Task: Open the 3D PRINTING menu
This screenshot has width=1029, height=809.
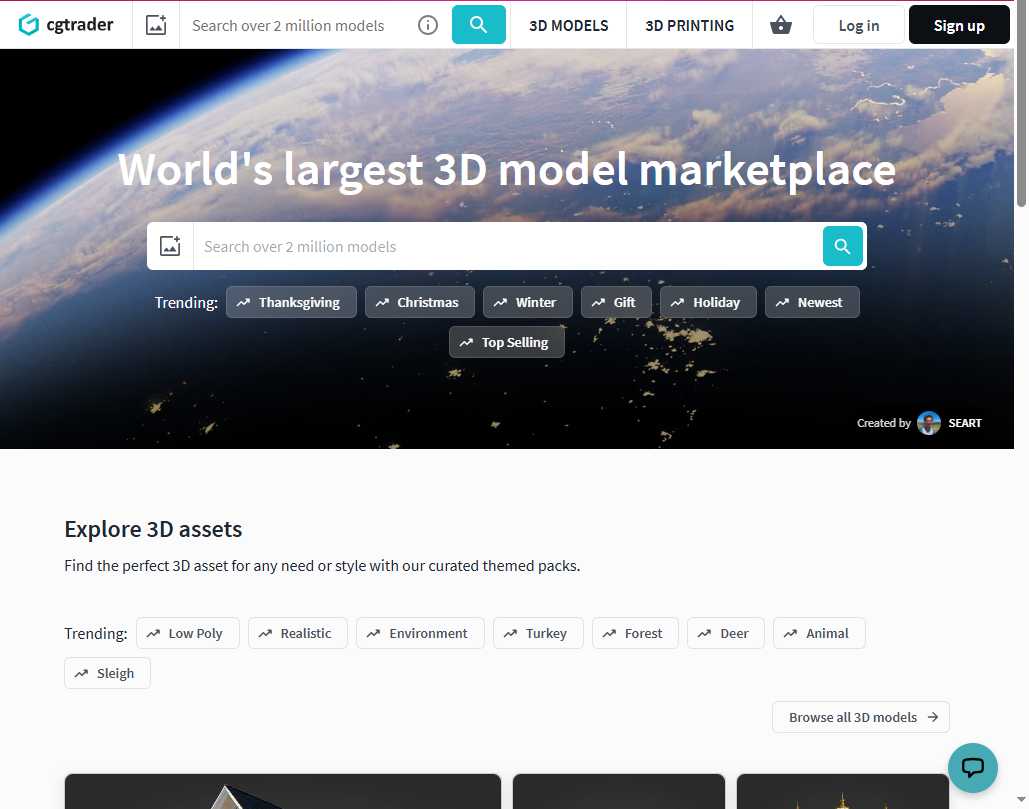Action: point(689,25)
